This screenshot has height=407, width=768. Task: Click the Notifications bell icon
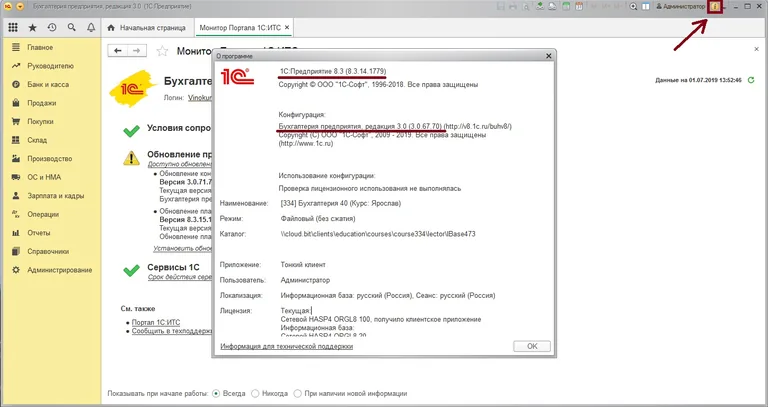[x=91, y=27]
